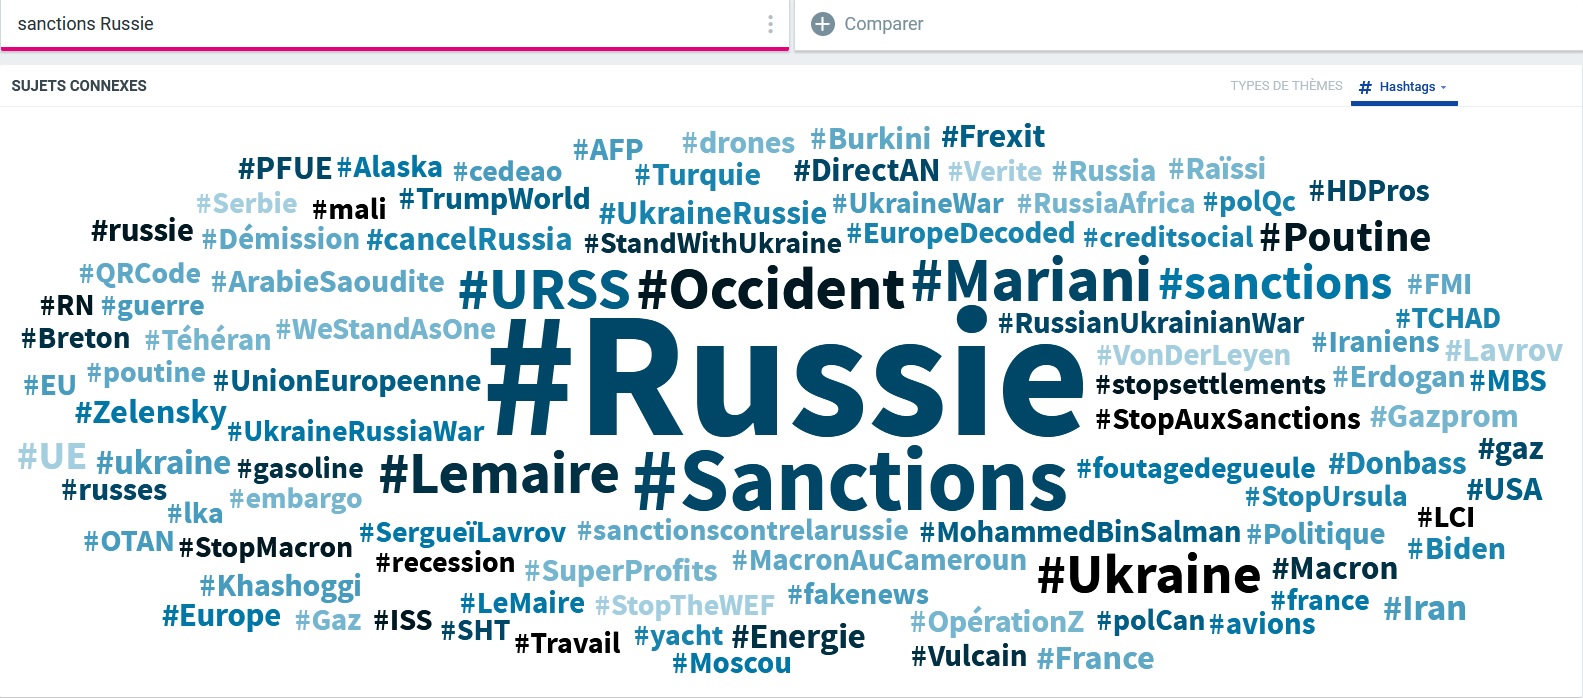Open the #Lemaire hashtag
The image size is (1583, 698).
tap(499, 473)
